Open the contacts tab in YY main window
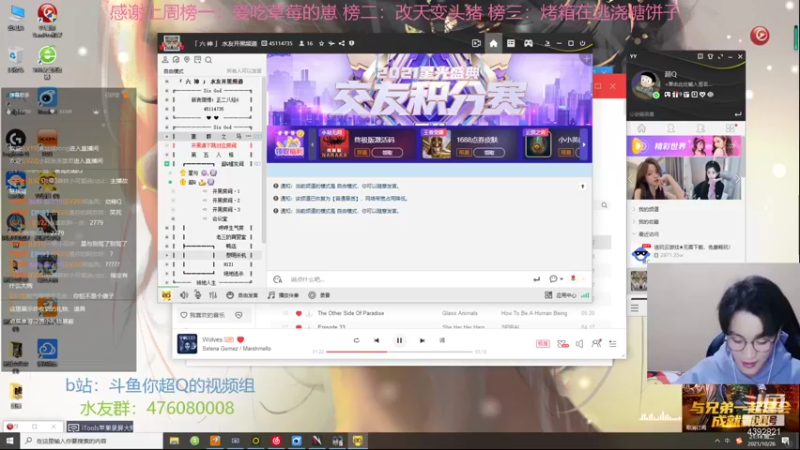 [x=671, y=129]
